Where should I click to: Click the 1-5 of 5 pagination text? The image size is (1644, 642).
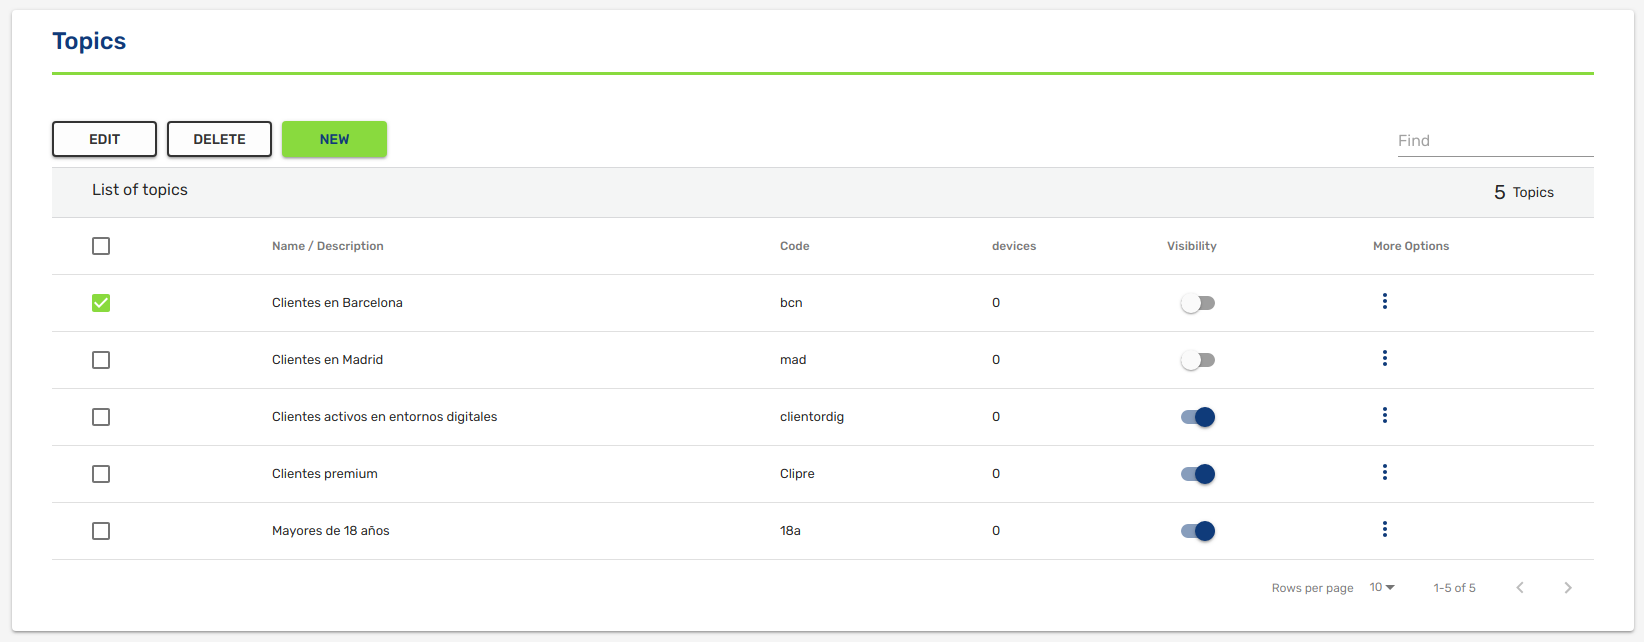point(1454,588)
